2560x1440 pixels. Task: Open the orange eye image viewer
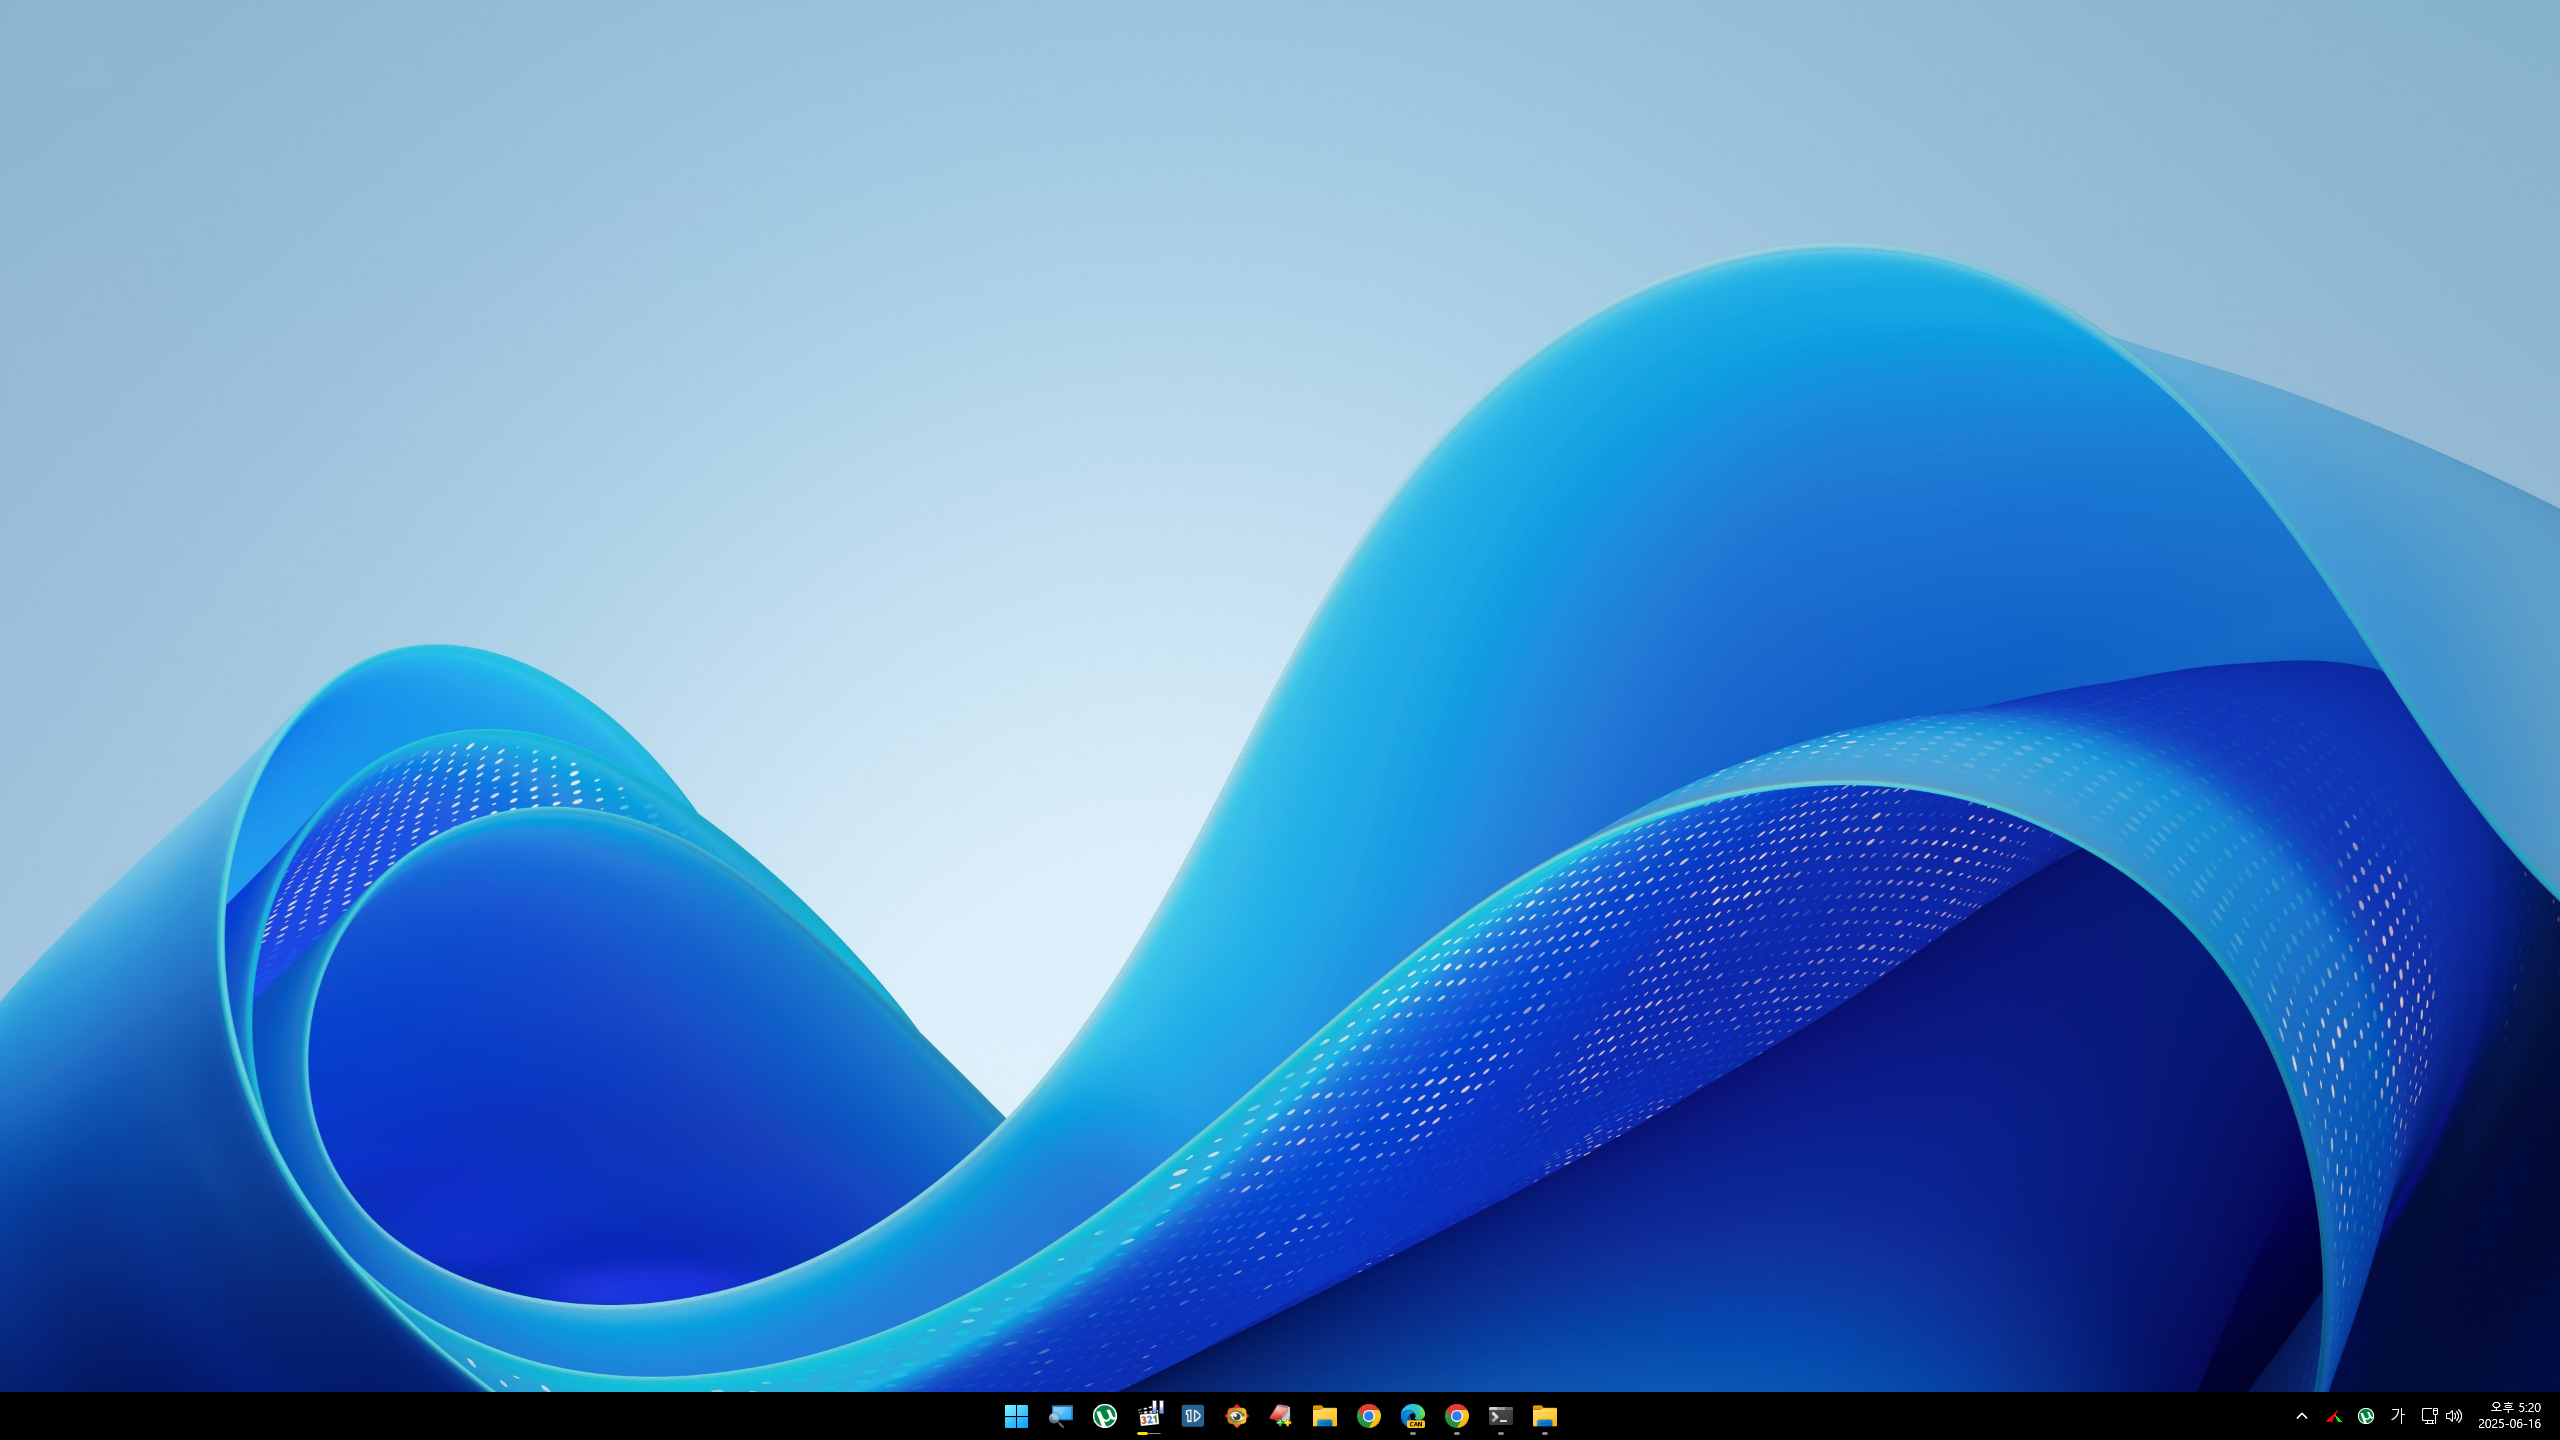(1237, 1416)
